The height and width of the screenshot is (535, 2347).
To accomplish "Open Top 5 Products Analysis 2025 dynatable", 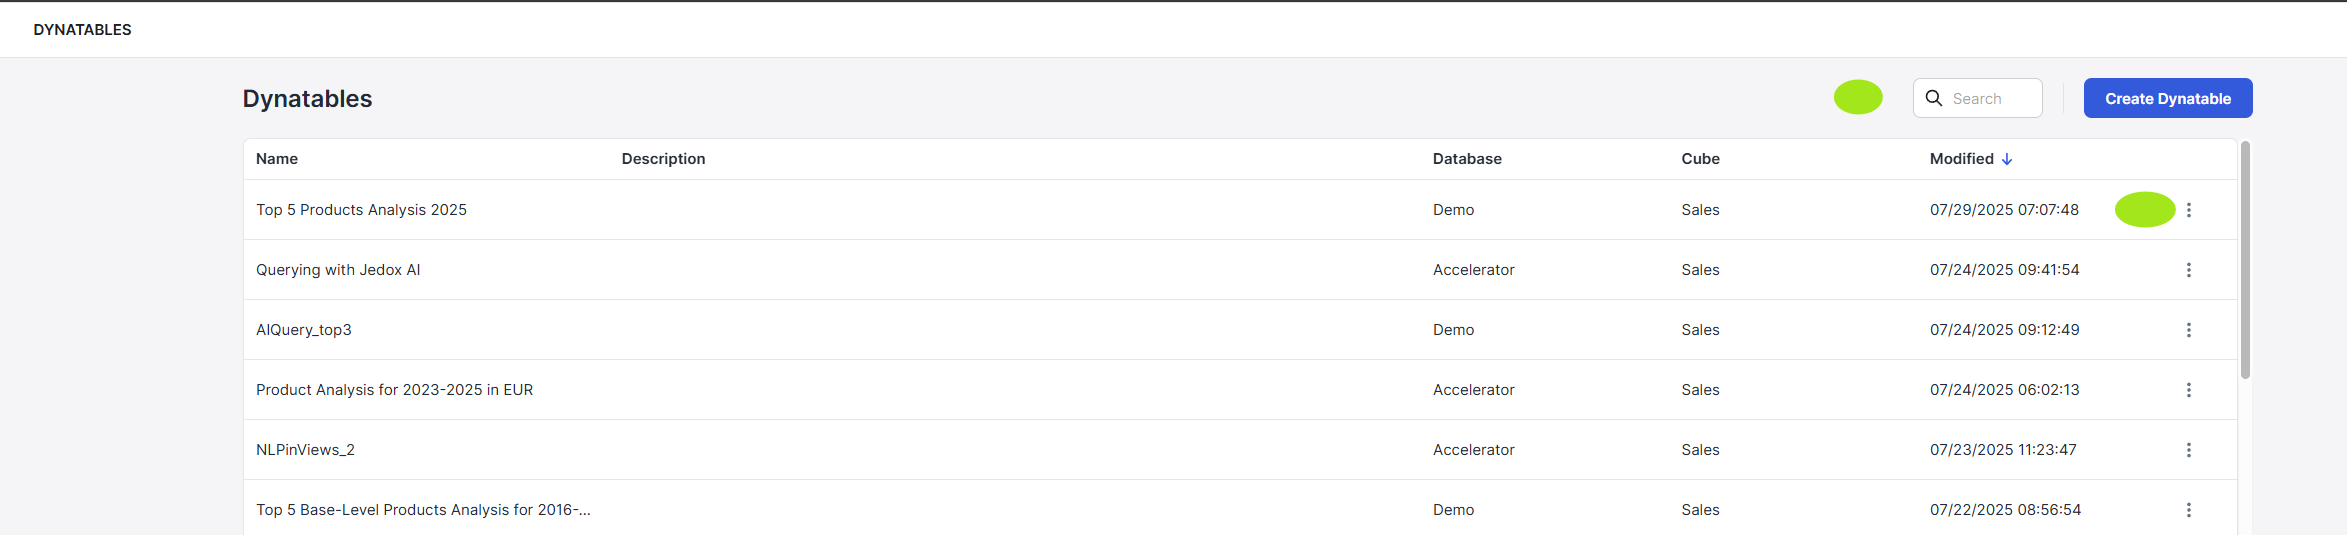I will pyautogui.click(x=361, y=210).
